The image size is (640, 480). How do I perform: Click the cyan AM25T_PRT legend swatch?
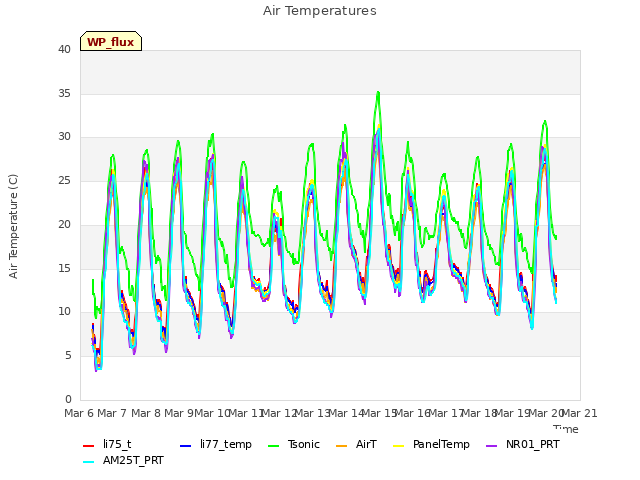89,462
